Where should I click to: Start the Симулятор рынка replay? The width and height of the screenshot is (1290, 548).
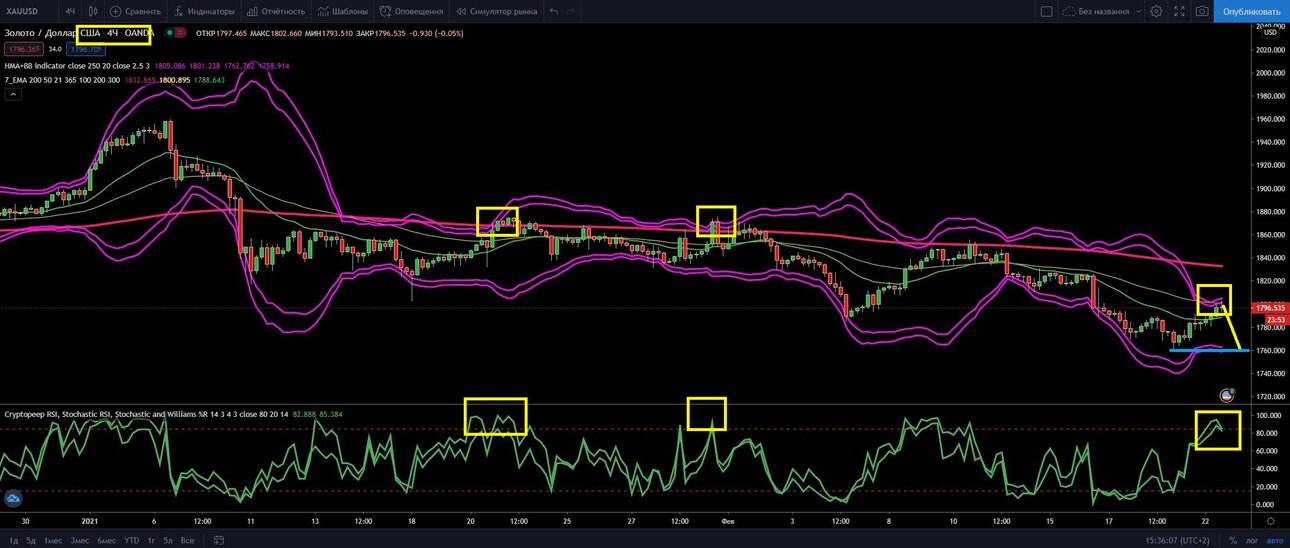click(496, 11)
